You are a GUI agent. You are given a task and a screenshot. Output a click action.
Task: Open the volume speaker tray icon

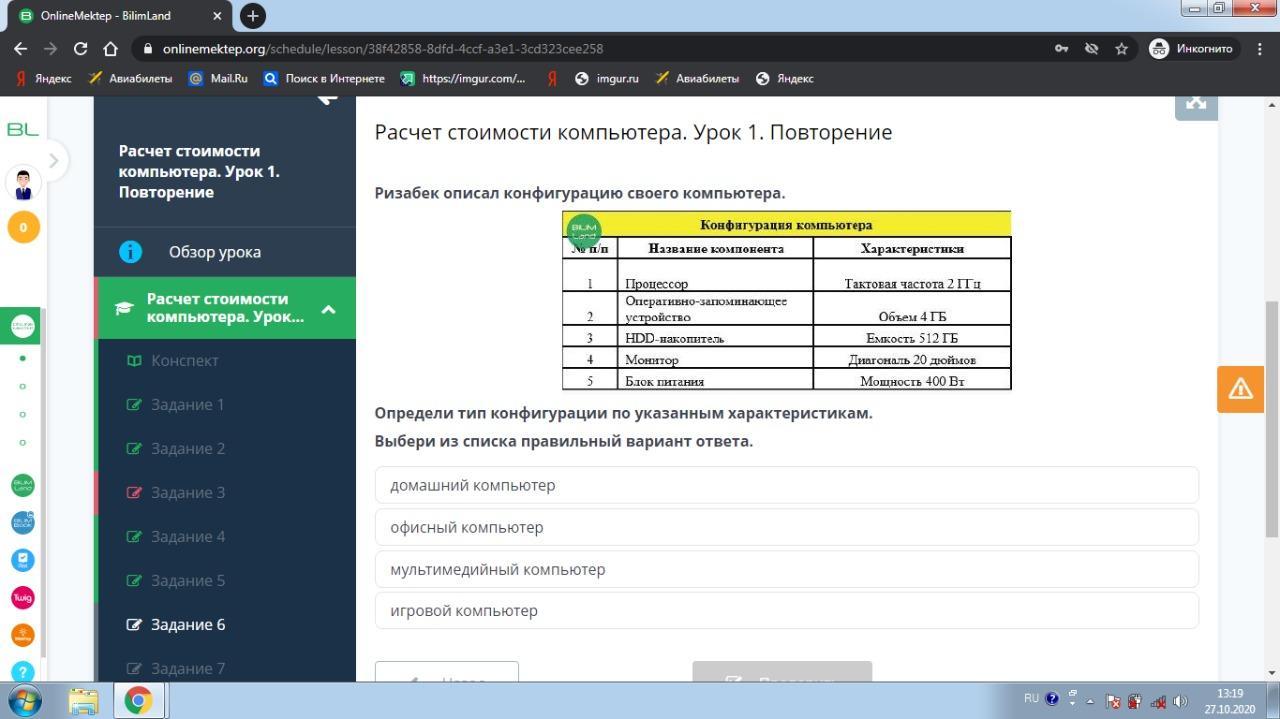(1180, 701)
